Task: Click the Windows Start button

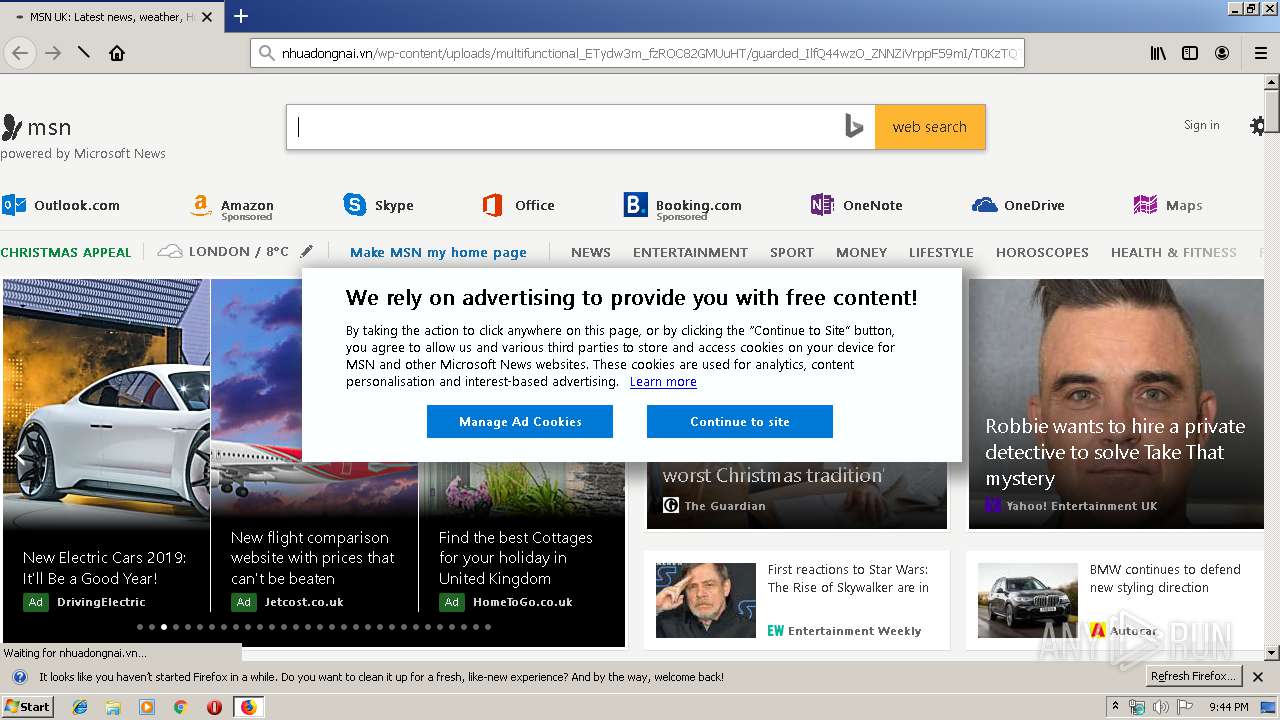Action: click(28, 707)
